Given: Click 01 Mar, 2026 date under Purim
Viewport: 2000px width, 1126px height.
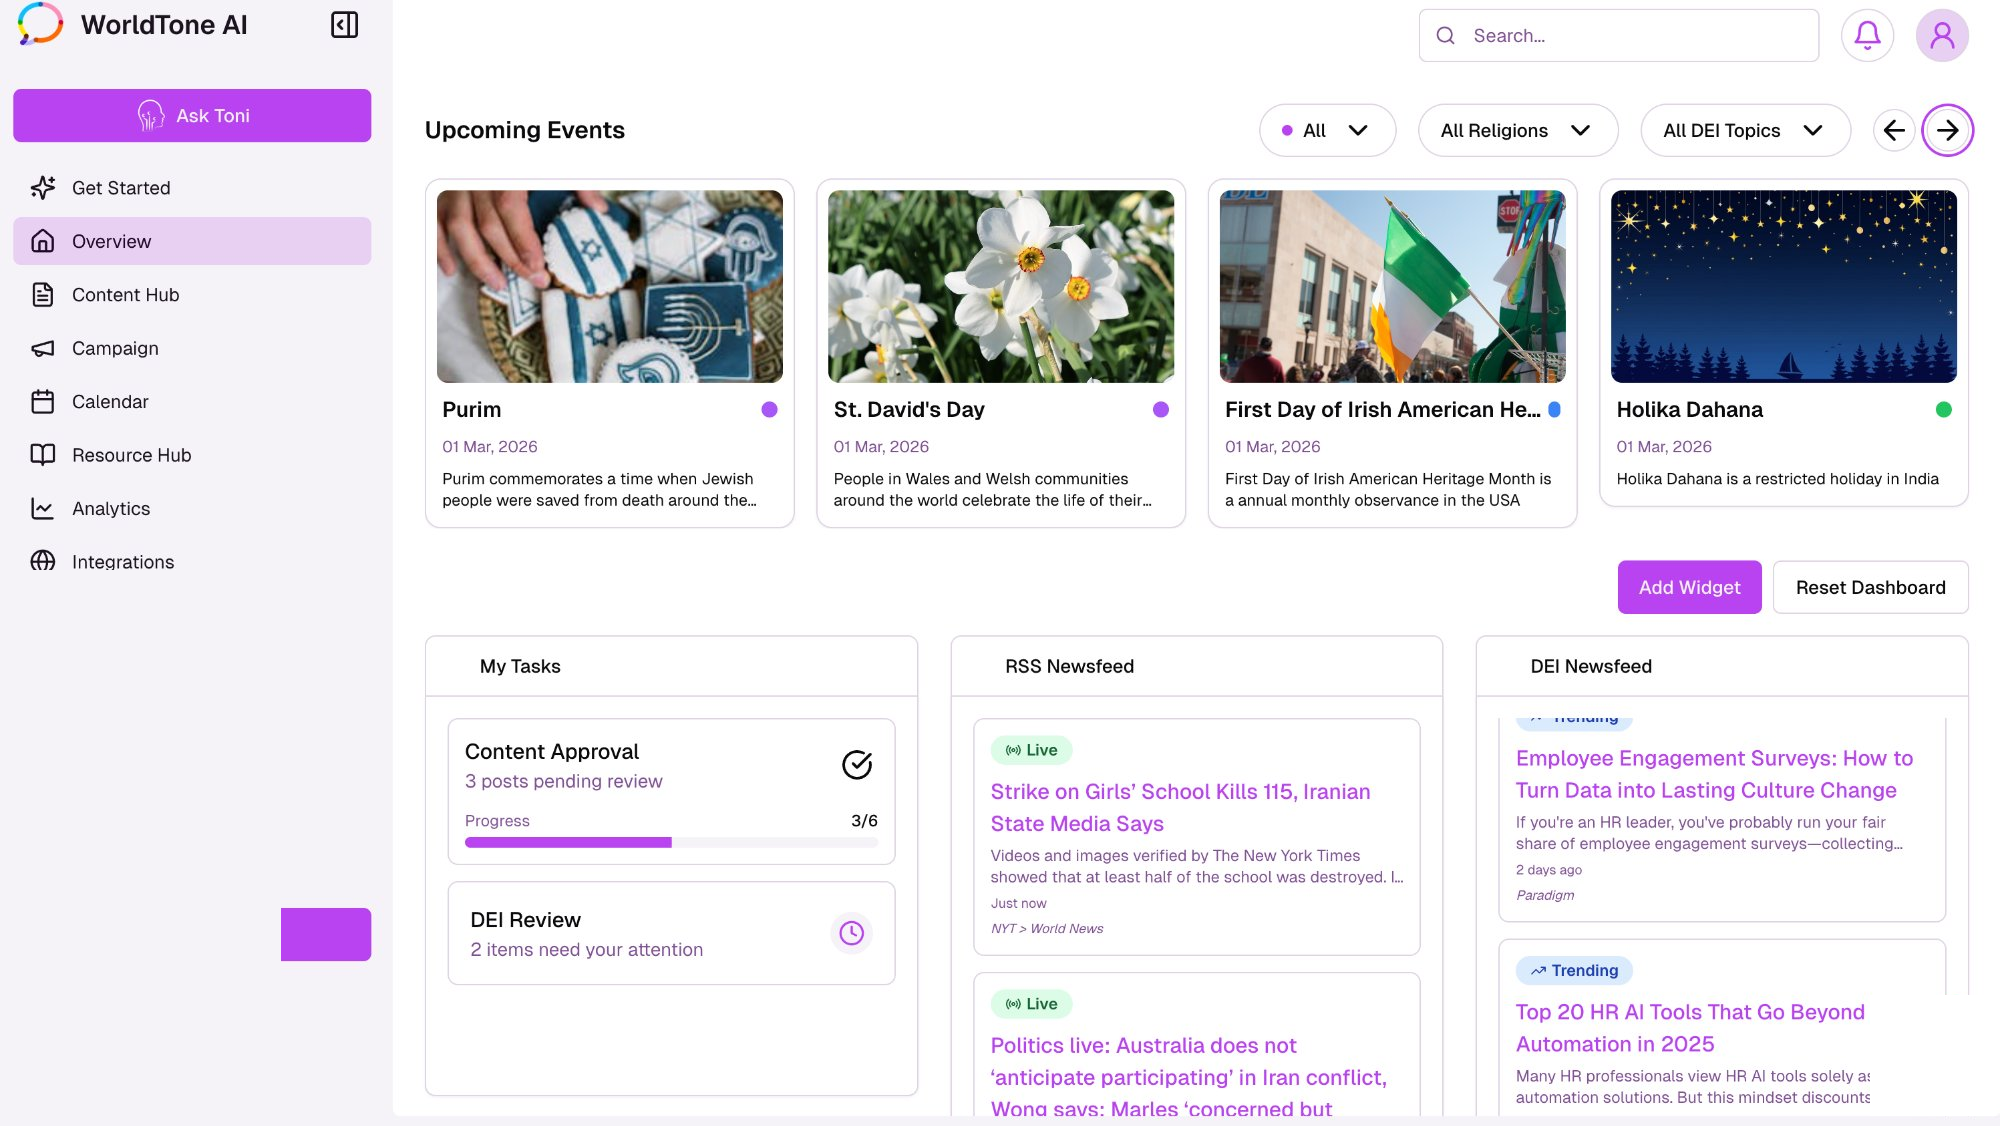Looking at the screenshot, I should 490,446.
